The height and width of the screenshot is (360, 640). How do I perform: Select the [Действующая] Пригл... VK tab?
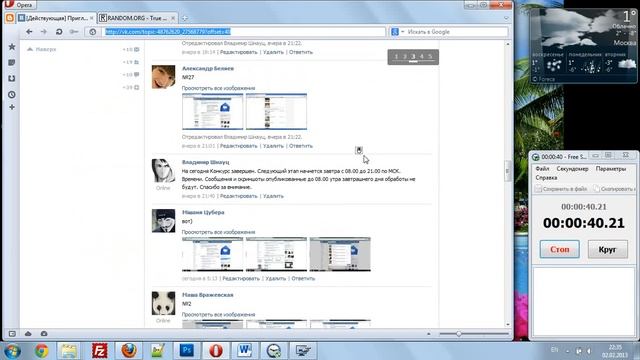pyautogui.click(x=56, y=18)
